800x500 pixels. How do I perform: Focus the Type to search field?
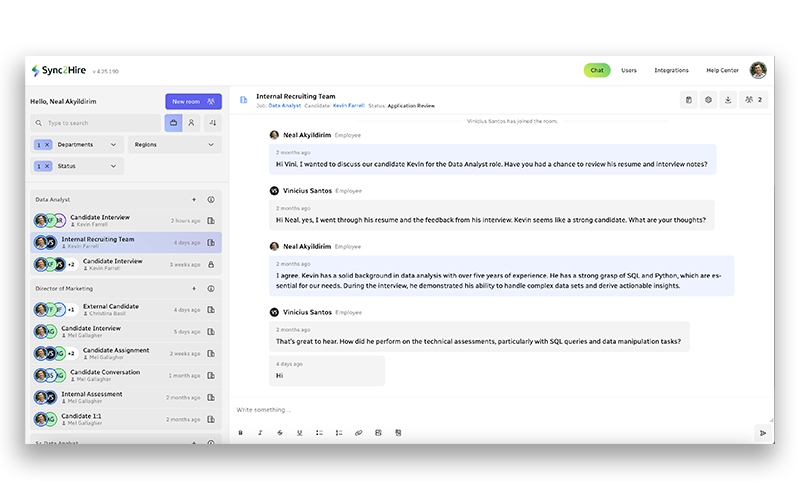pyautogui.click(x=95, y=123)
